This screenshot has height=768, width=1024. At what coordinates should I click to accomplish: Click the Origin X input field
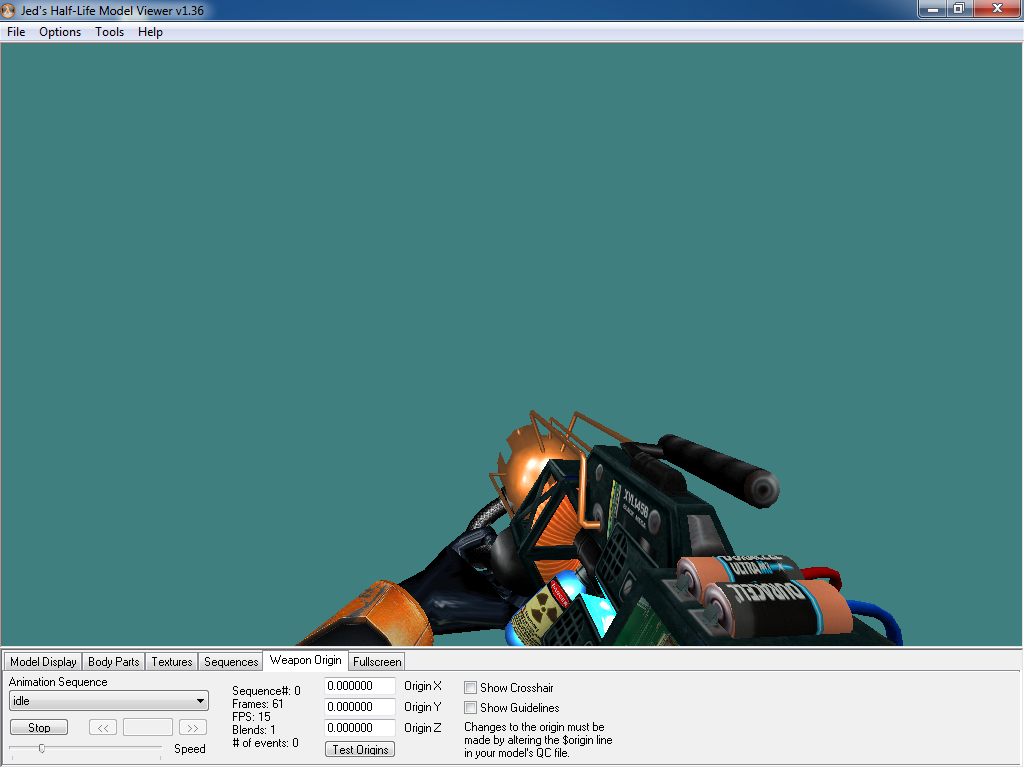pos(360,686)
